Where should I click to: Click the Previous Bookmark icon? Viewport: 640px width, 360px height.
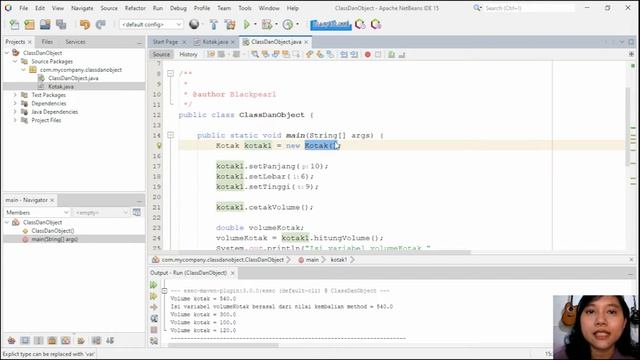point(309,54)
